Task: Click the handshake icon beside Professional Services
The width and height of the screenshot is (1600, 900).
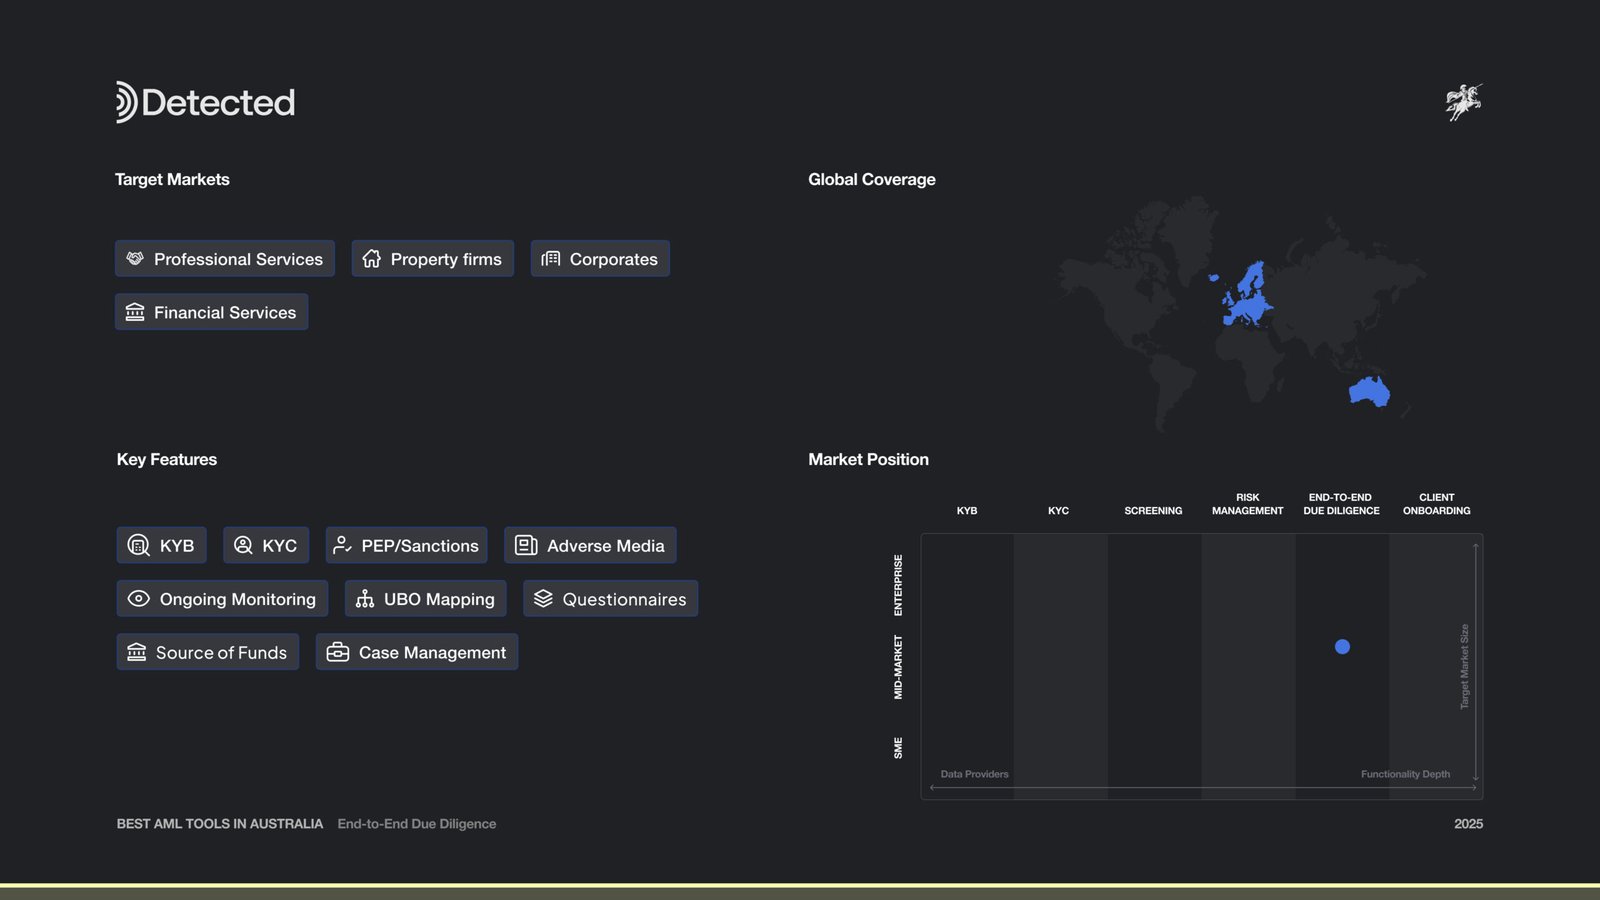Action: [135, 259]
